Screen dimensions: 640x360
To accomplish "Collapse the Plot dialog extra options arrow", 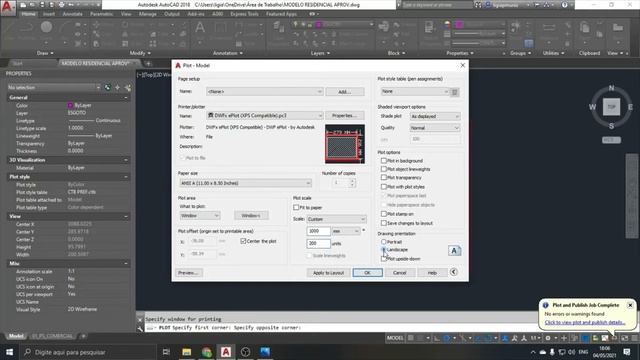I will point(453,272).
